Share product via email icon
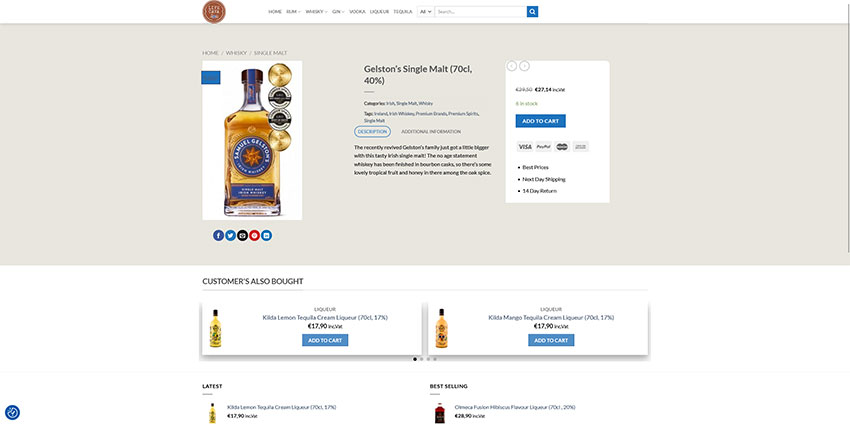The height and width of the screenshot is (425, 850). [x=242, y=235]
